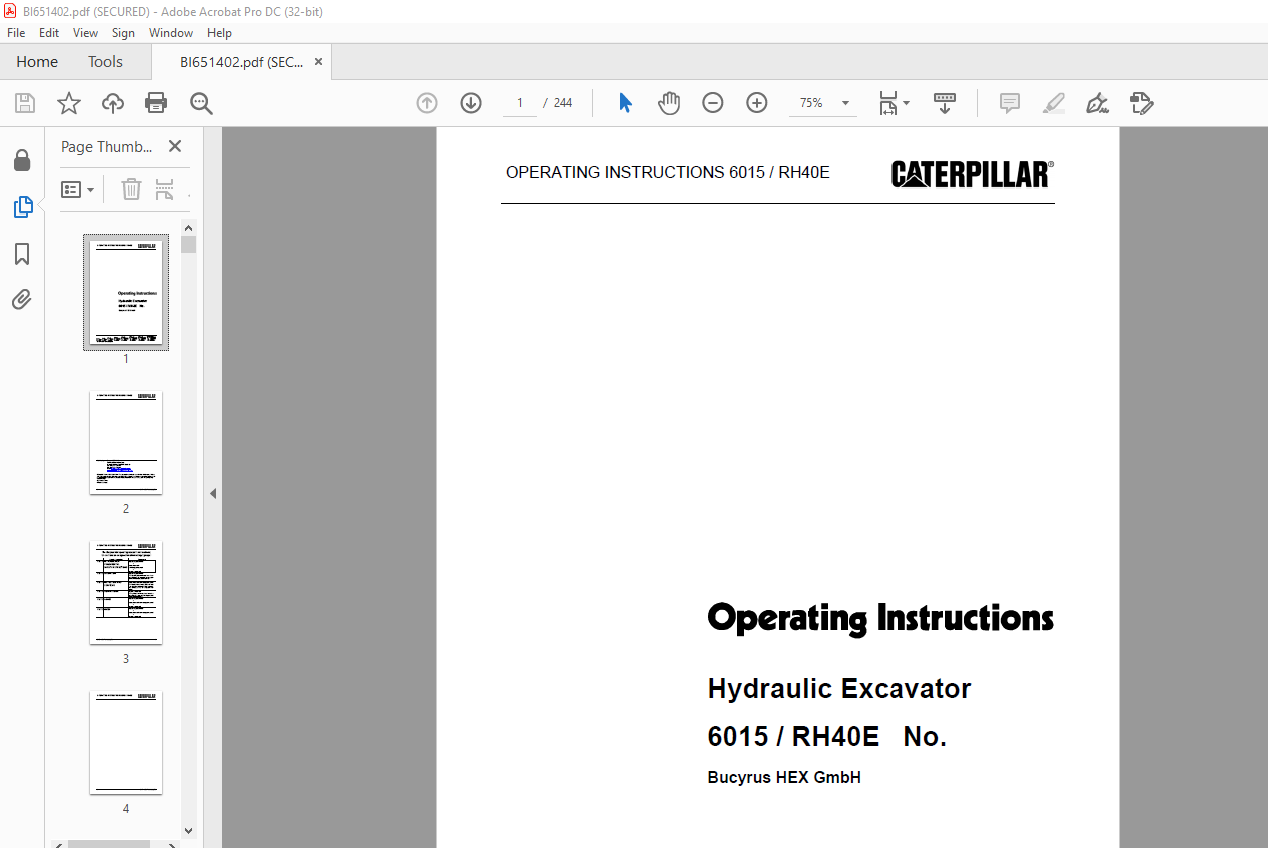Go to next page arrow
This screenshot has height=848, width=1268.
pyautogui.click(x=471, y=103)
